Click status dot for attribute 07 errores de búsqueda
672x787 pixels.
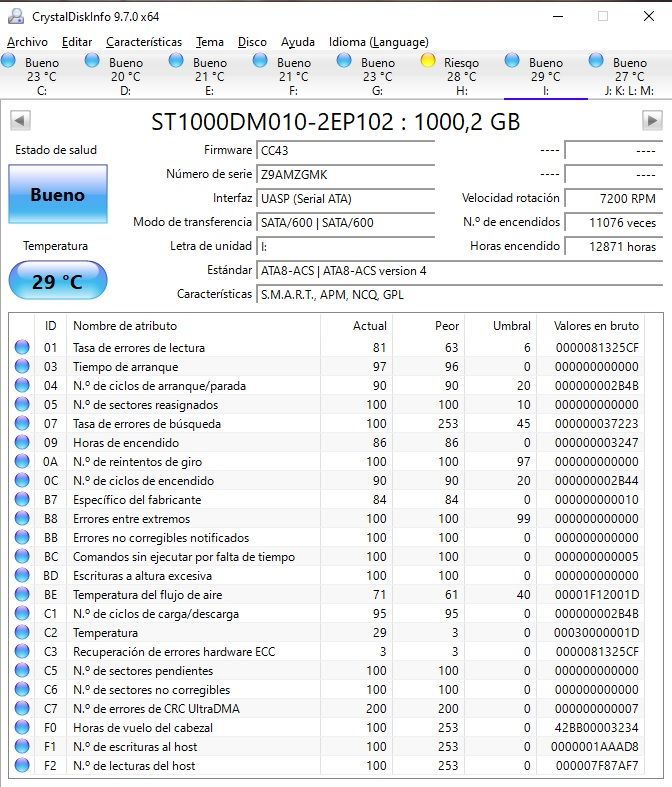(x=22, y=424)
